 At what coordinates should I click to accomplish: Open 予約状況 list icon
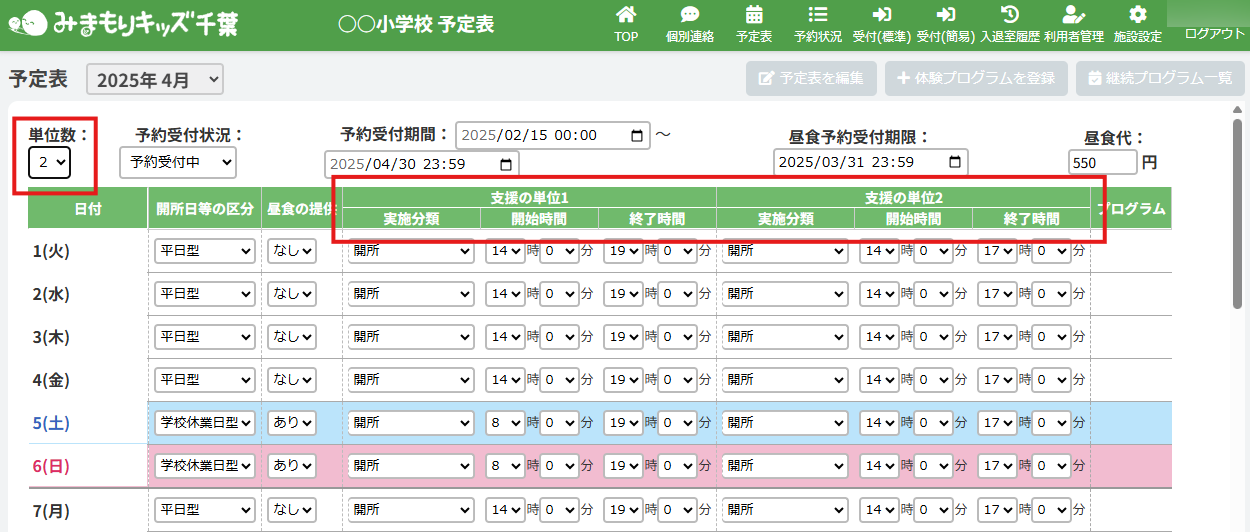[x=818, y=15]
